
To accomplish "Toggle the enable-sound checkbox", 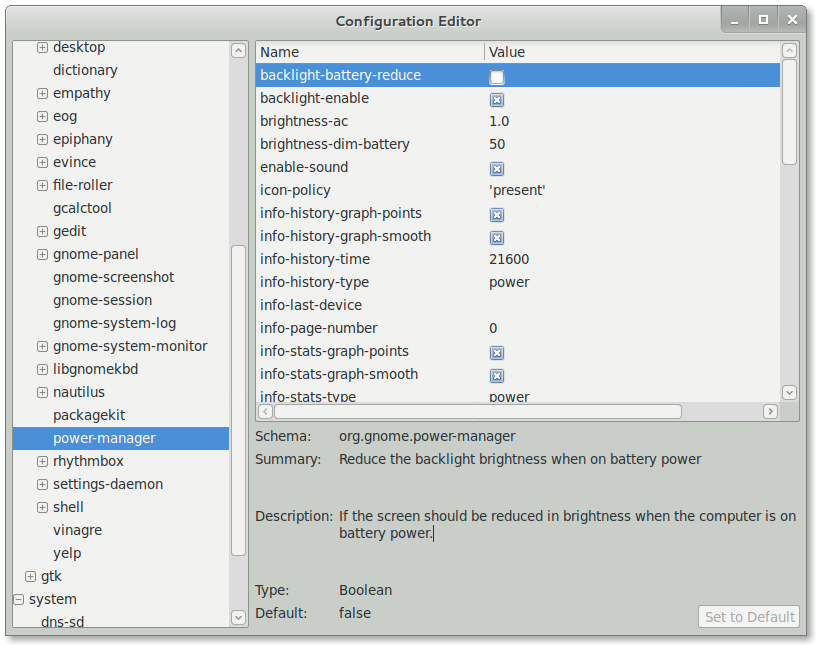I will point(496,169).
